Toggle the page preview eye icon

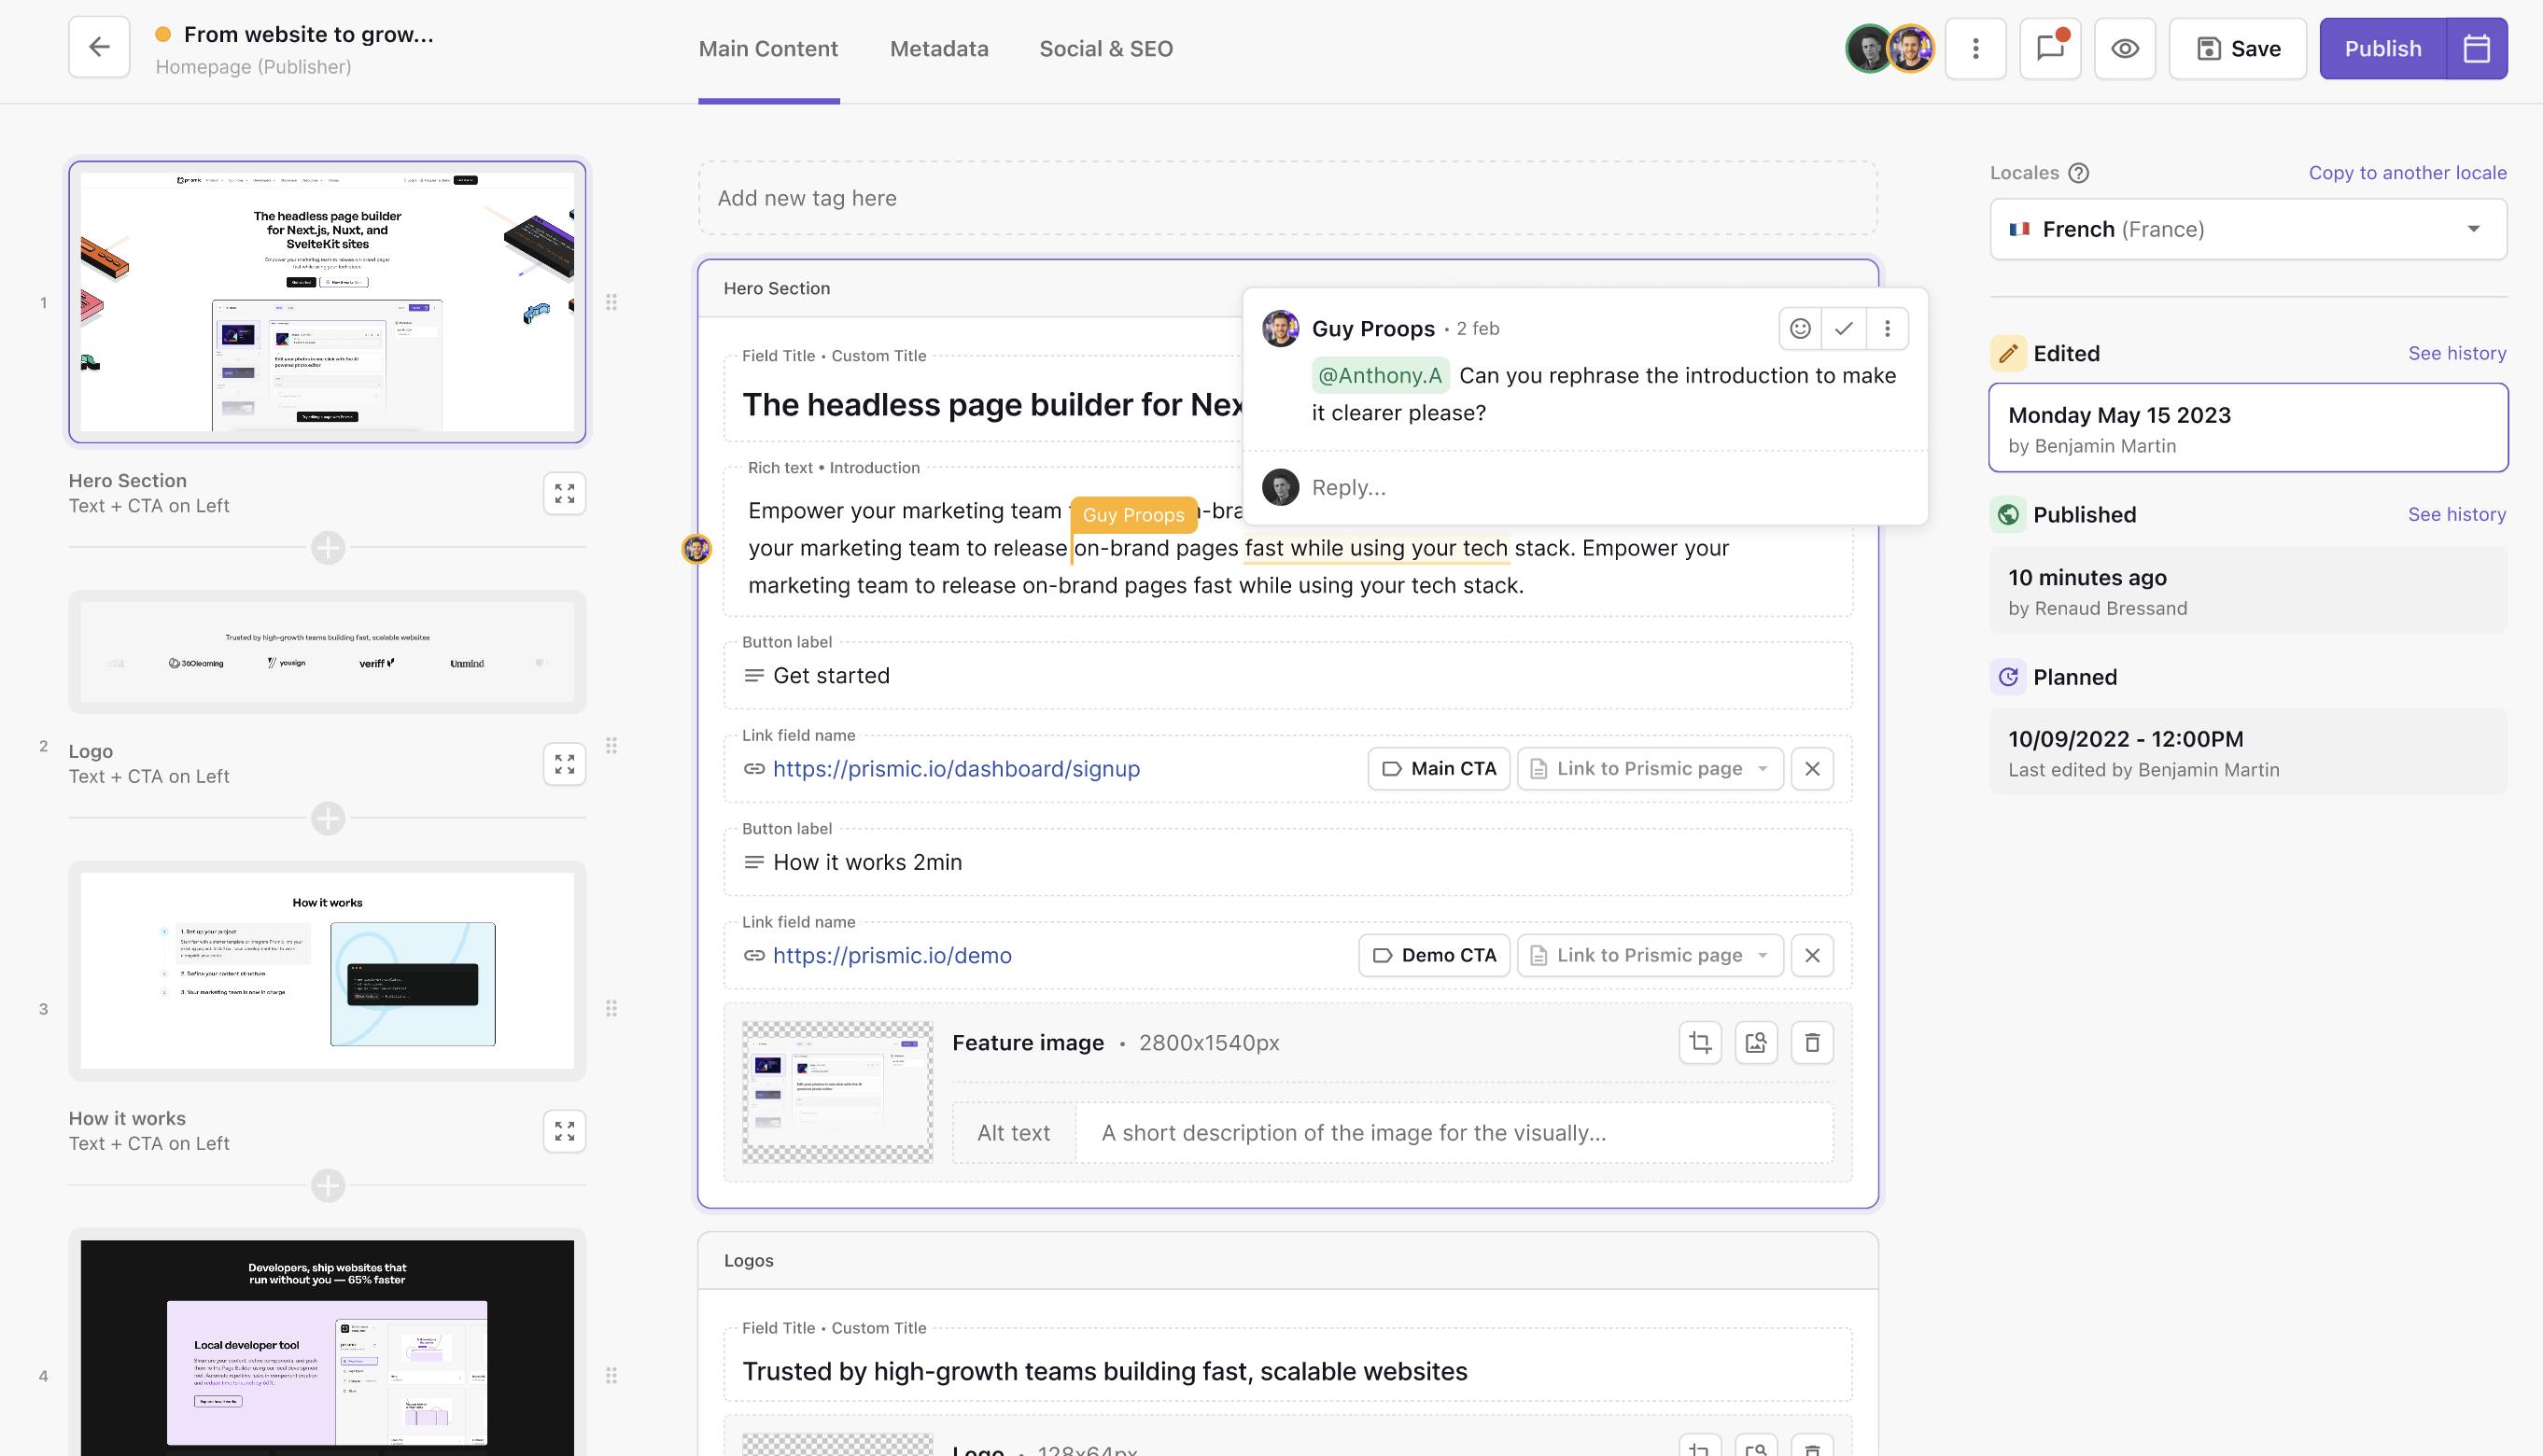pyautogui.click(x=2125, y=48)
